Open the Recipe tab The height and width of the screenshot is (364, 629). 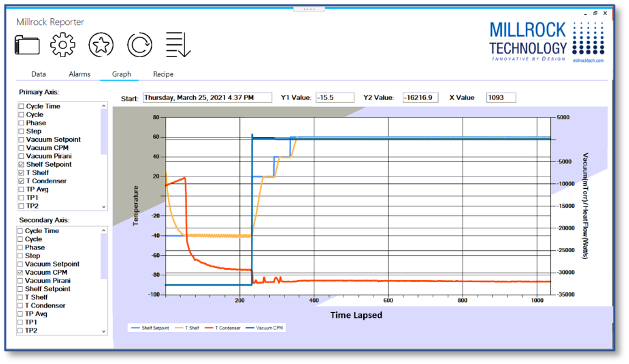coord(163,74)
